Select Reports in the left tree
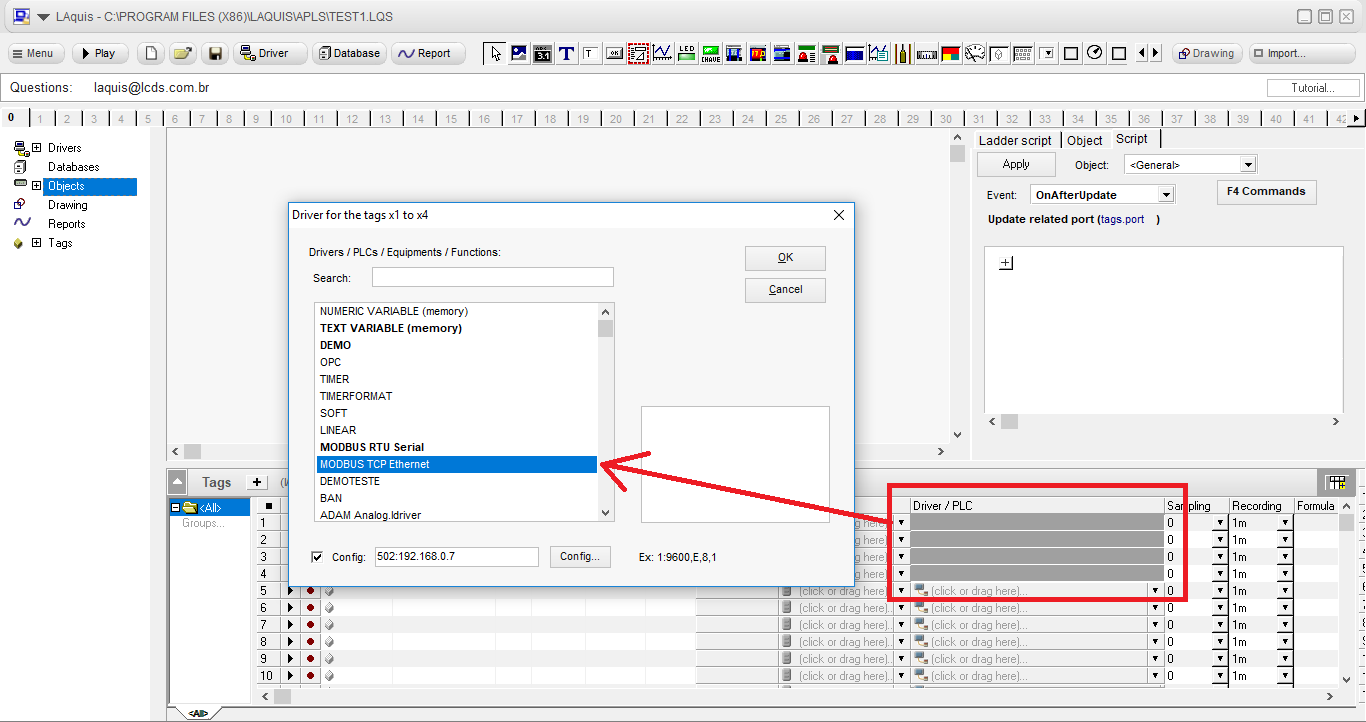This screenshot has width=1366, height=722. pyautogui.click(x=67, y=224)
